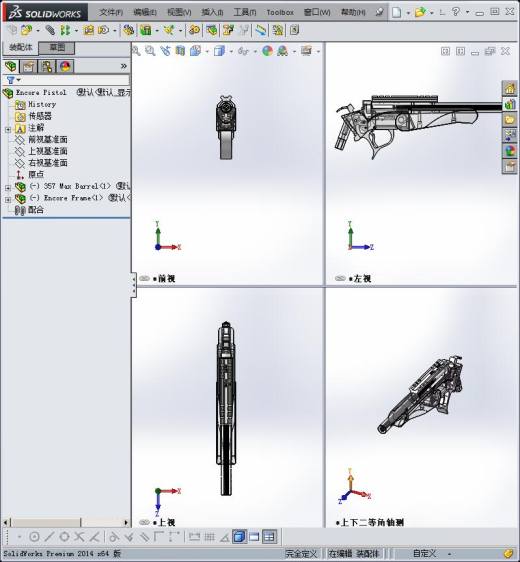Expand the 注解 annotations node

tap(8, 129)
